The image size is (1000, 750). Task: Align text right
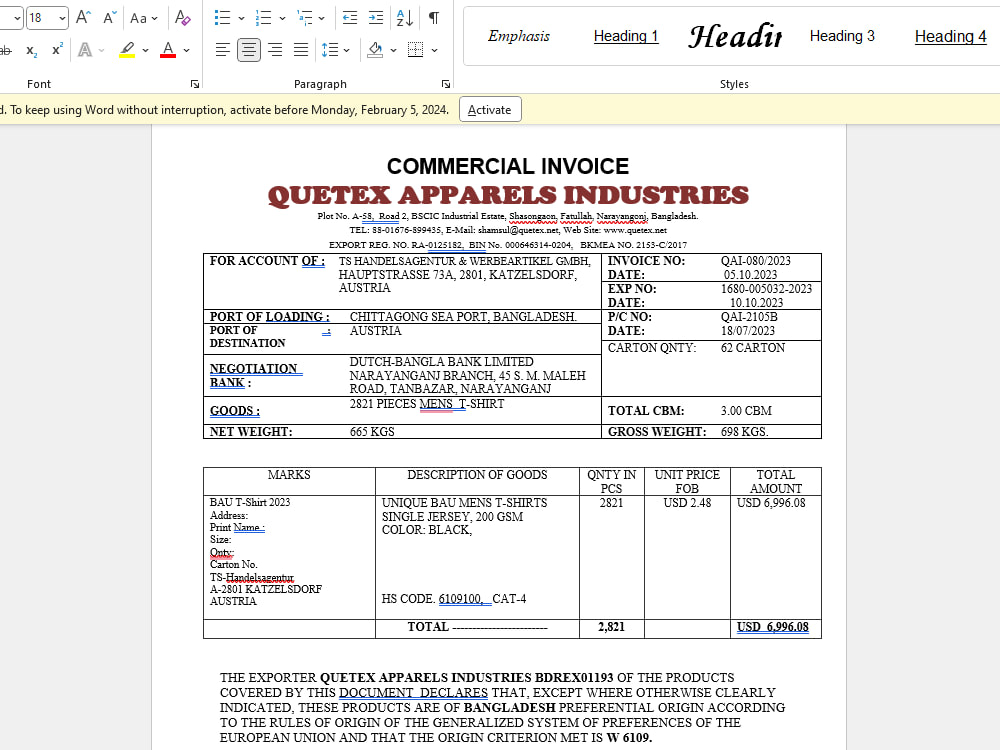coord(275,50)
